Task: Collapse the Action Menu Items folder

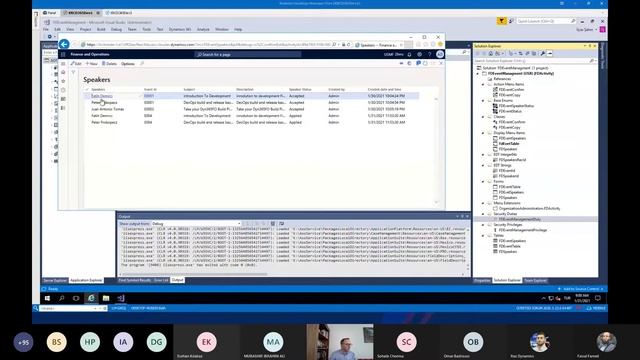Action: (x=483, y=84)
